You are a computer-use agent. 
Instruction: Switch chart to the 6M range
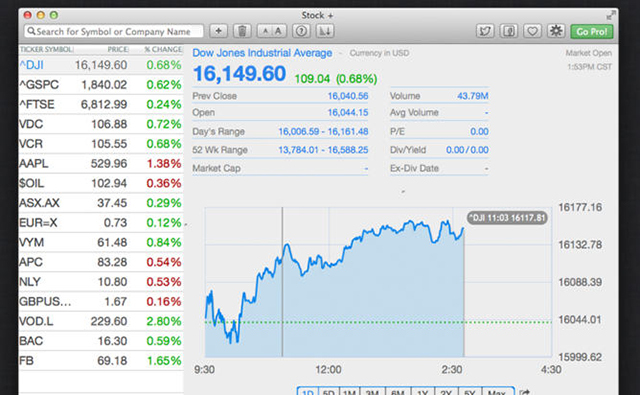click(398, 392)
